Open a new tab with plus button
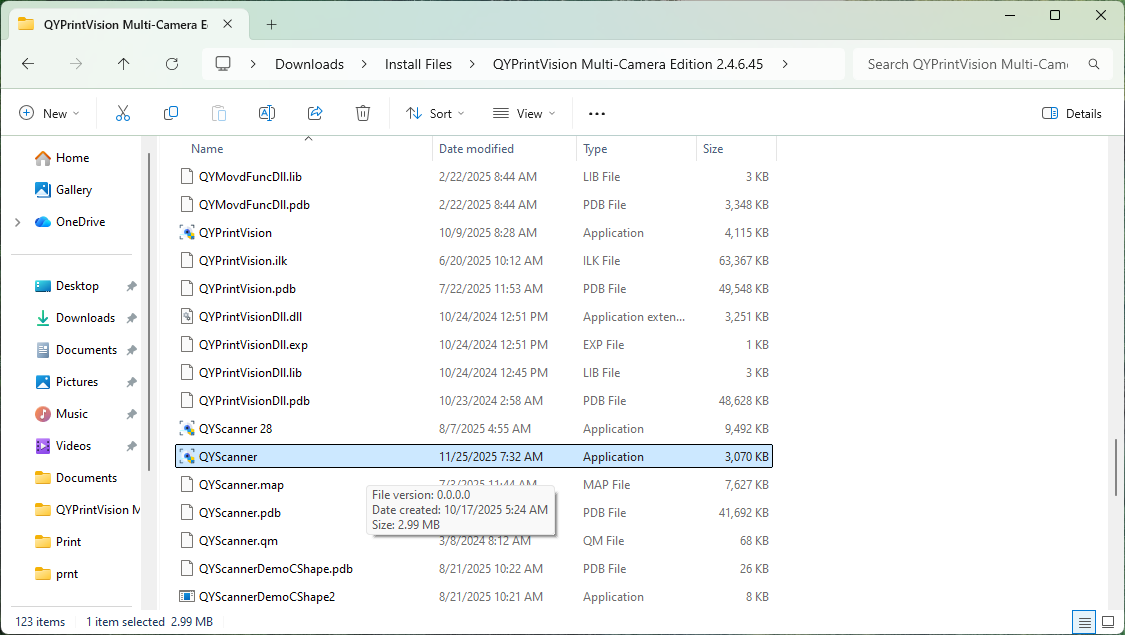The width and height of the screenshot is (1125, 635). [272, 24]
